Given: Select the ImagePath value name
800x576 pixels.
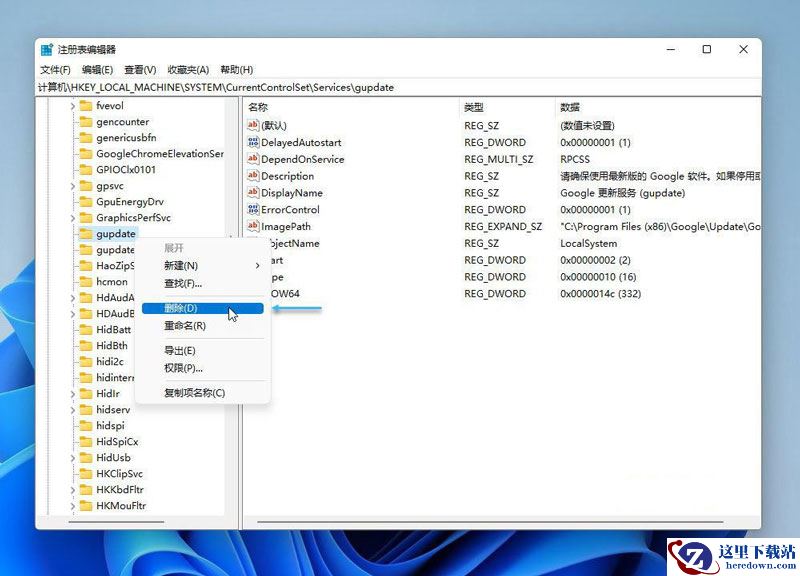Looking at the screenshot, I should click(286, 227).
